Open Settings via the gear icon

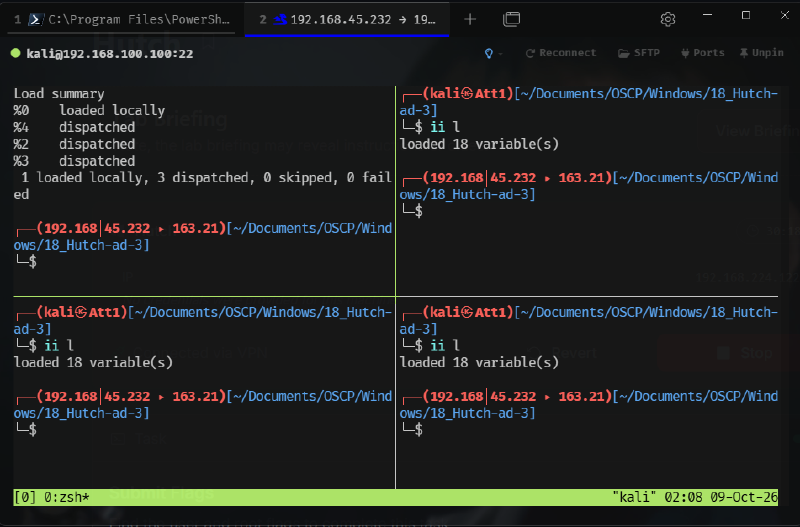(667, 19)
